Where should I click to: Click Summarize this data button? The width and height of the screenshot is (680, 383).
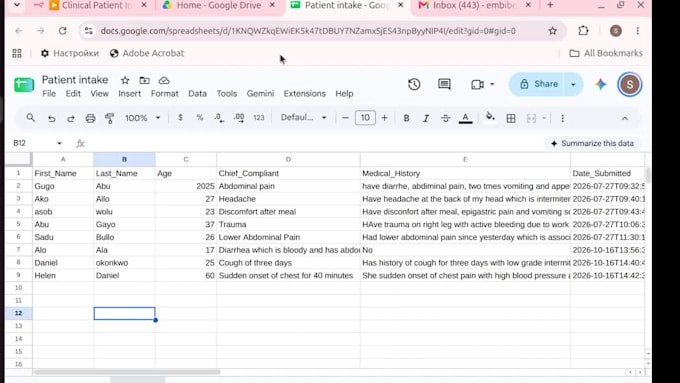click(x=592, y=144)
